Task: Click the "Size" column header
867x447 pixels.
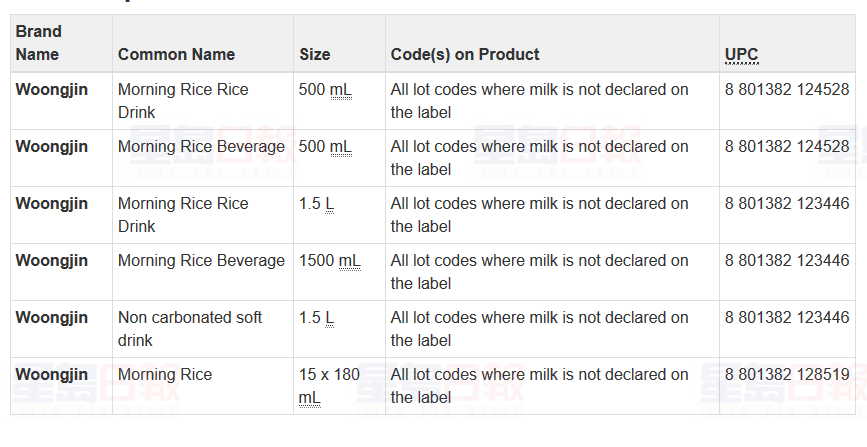Action: tap(314, 54)
